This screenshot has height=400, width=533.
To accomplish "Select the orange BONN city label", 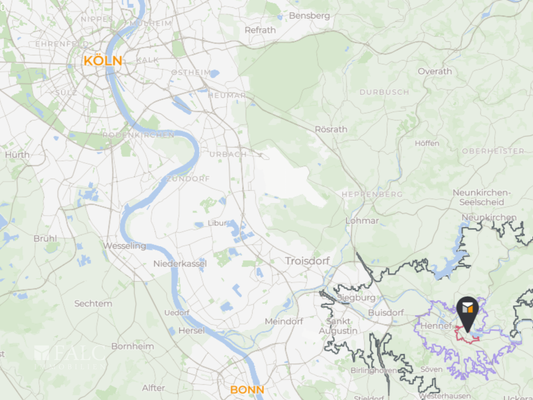I will pyautogui.click(x=247, y=390).
